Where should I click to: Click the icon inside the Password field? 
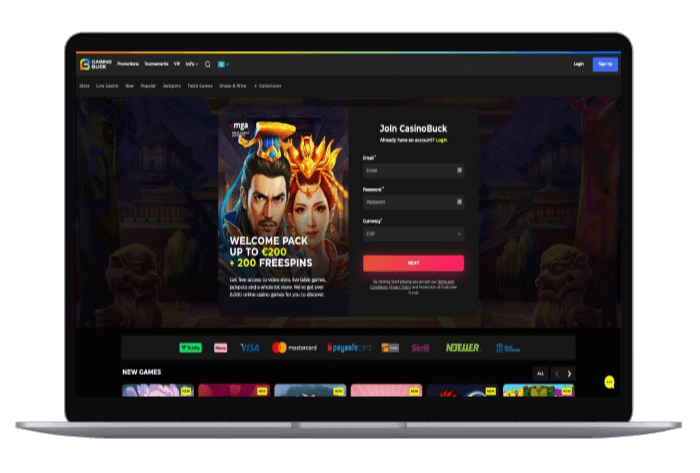(459, 202)
